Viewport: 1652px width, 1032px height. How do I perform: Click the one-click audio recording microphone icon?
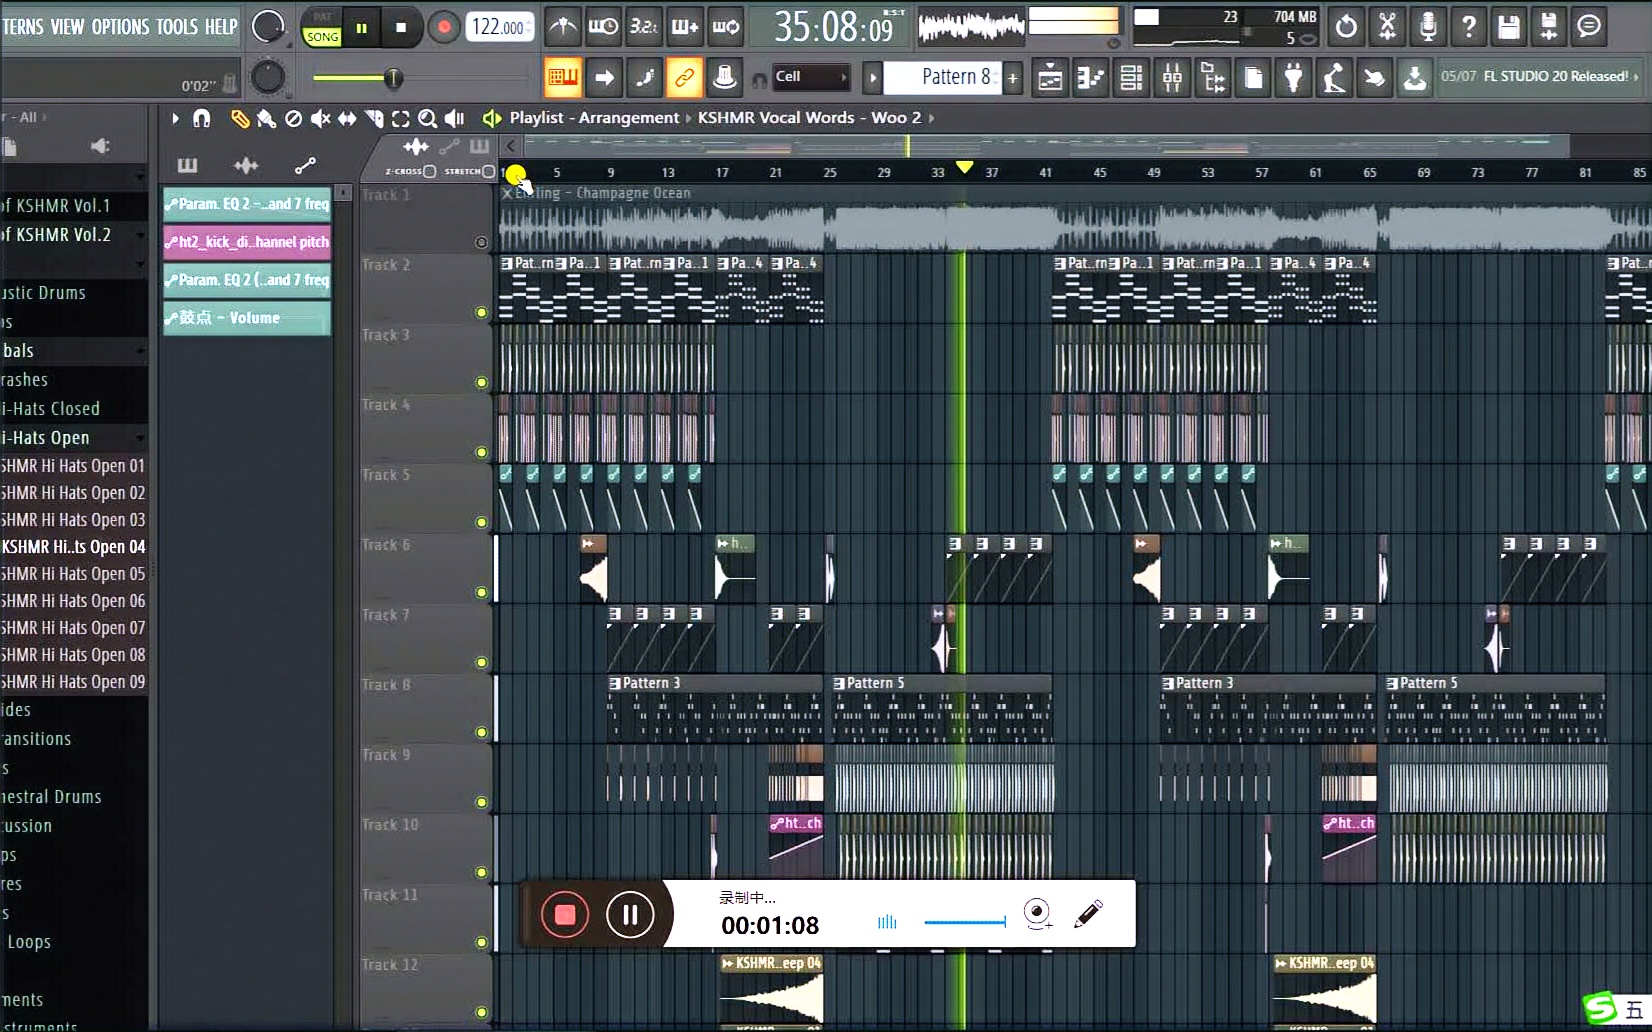click(1428, 27)
